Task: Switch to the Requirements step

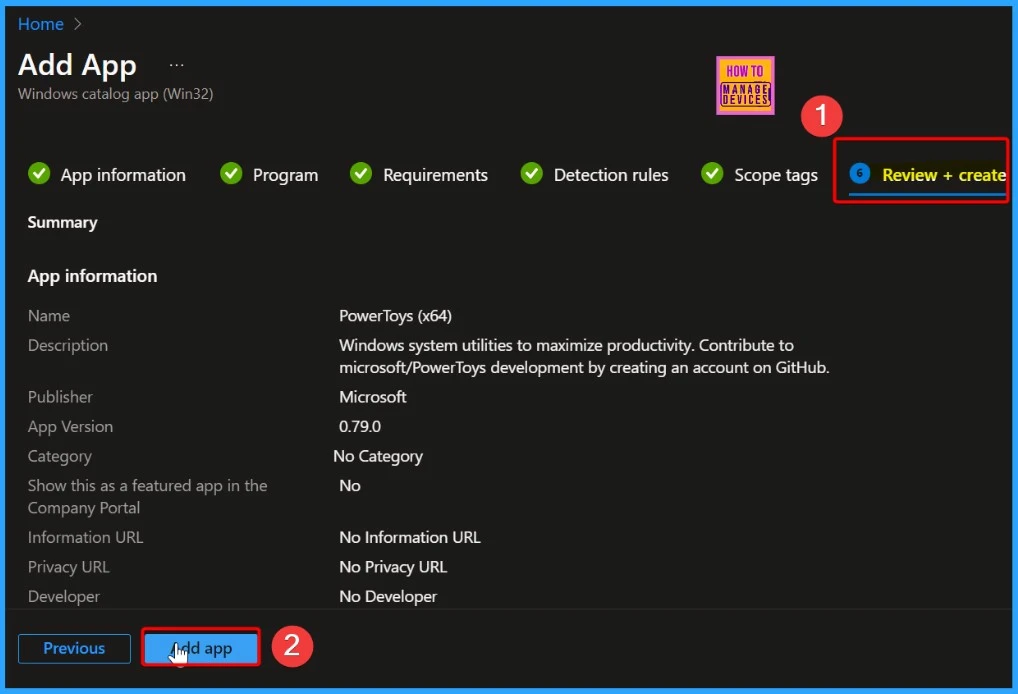Action: pos(435,175)
